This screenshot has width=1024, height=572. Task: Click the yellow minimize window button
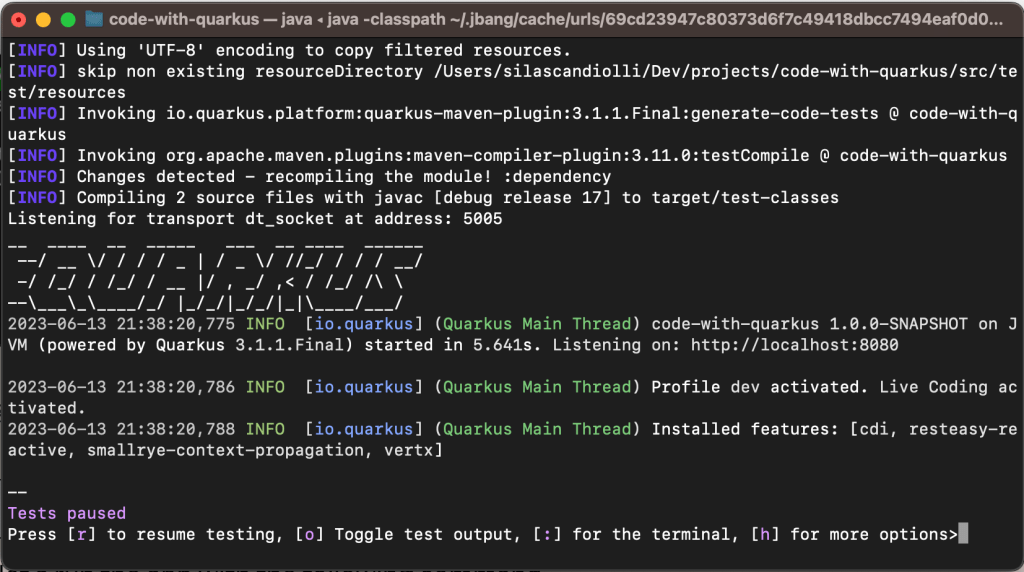pos(44,19)
